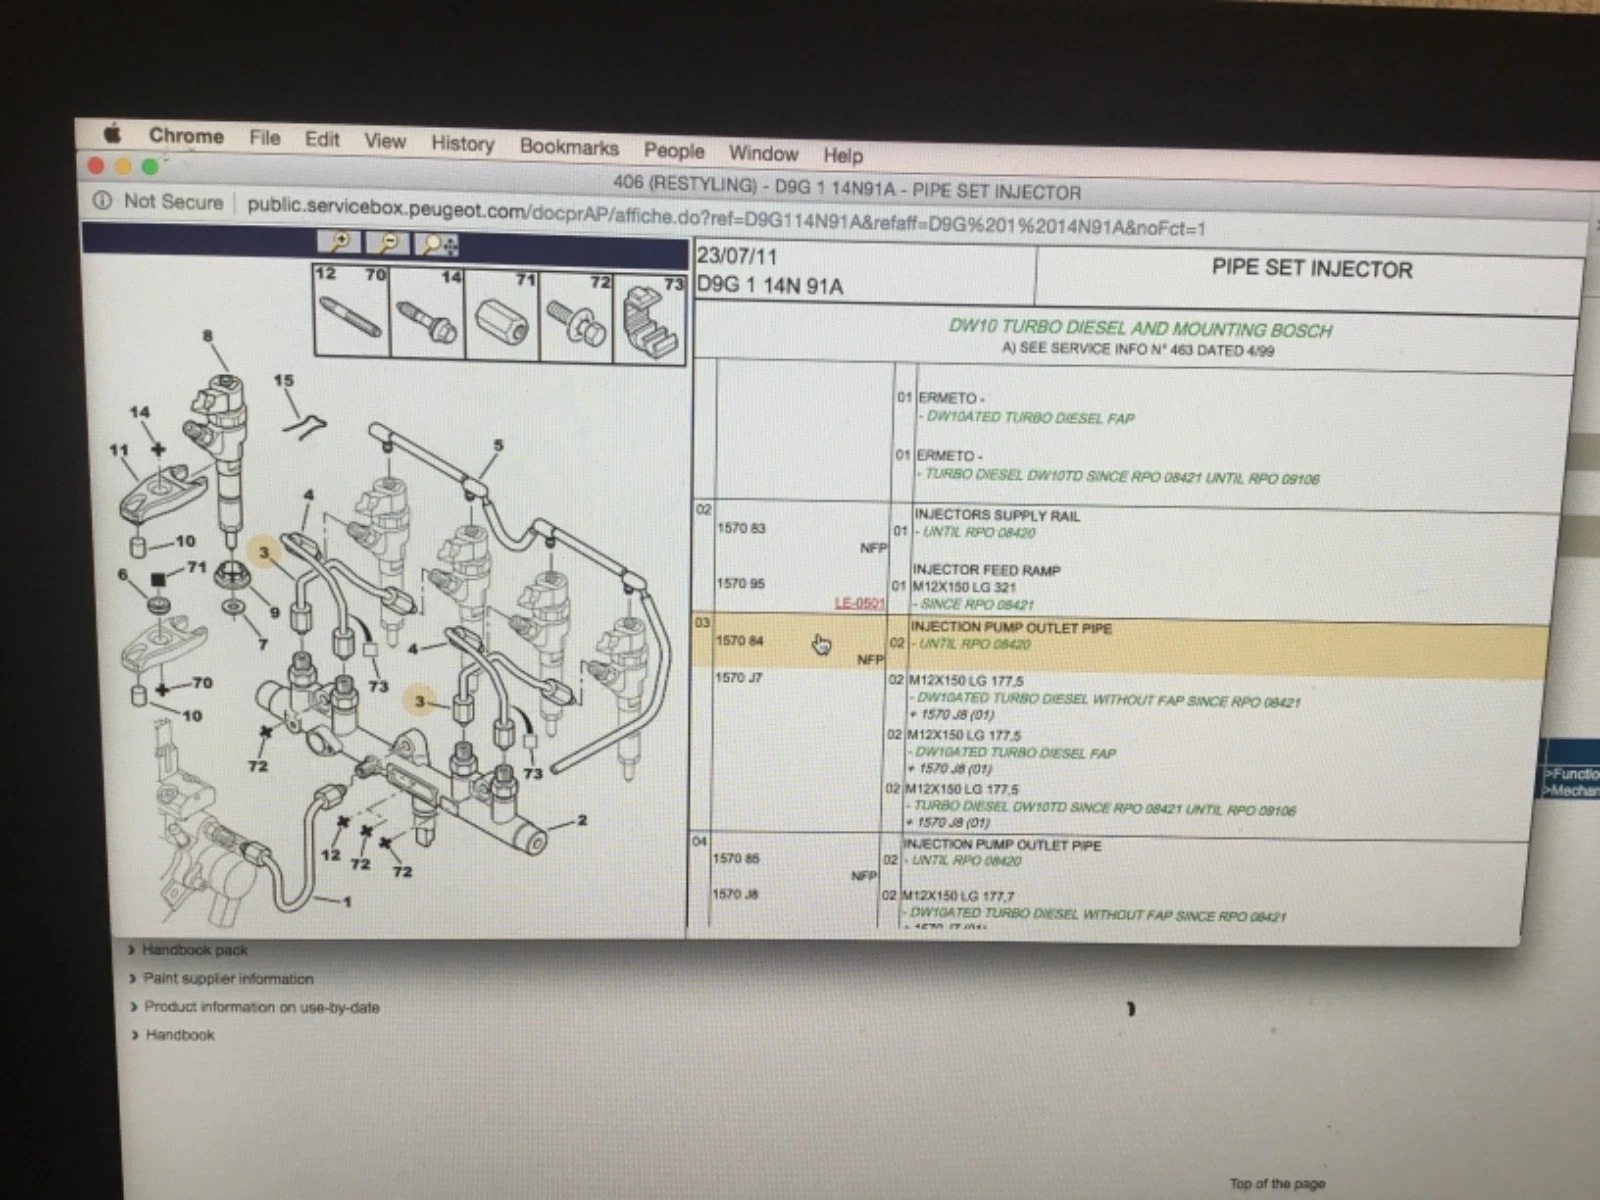
Task: Click the M12X150 LG 321 specification text
Action: pos(965,587)
